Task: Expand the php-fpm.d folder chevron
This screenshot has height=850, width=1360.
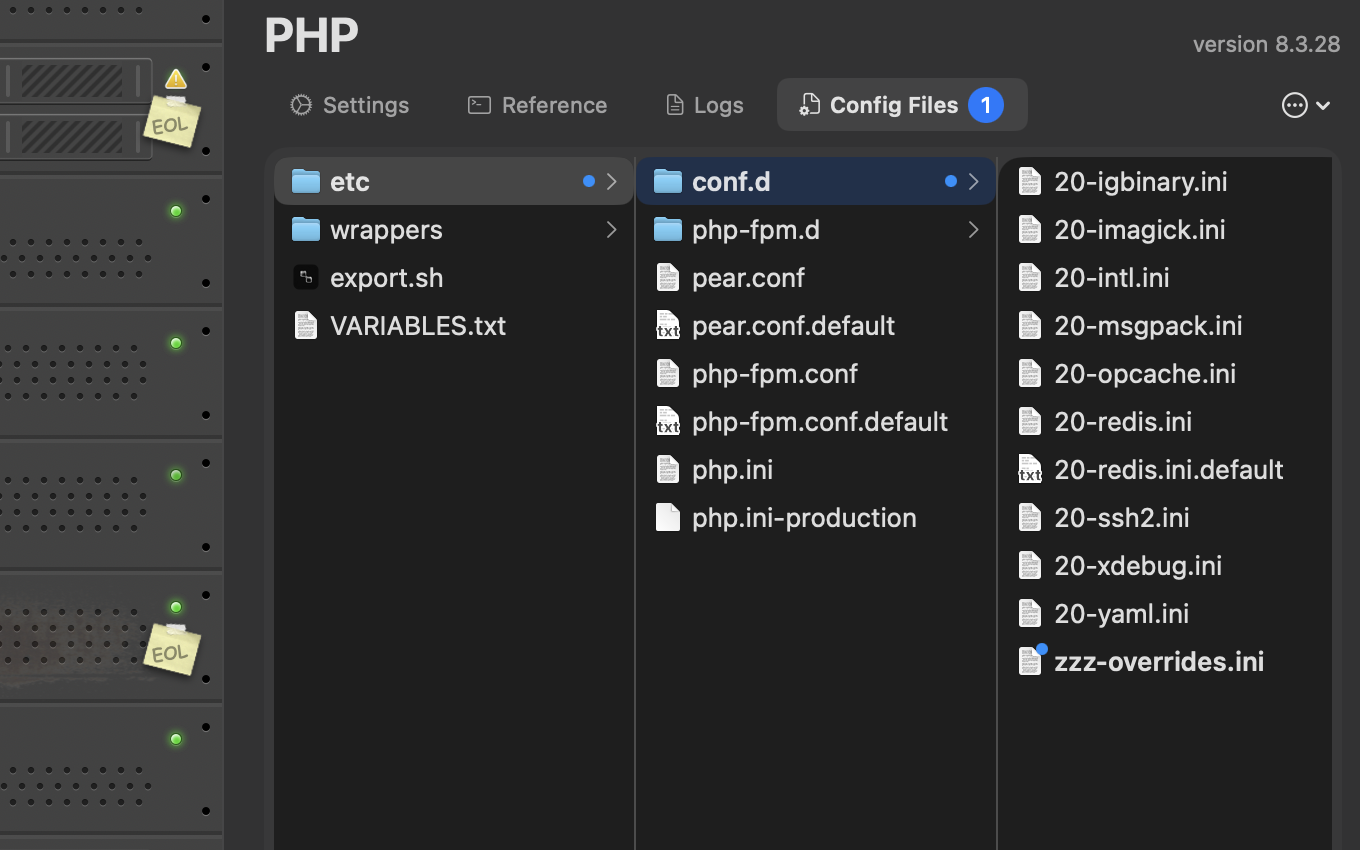Action: click(x=973, y=230)
